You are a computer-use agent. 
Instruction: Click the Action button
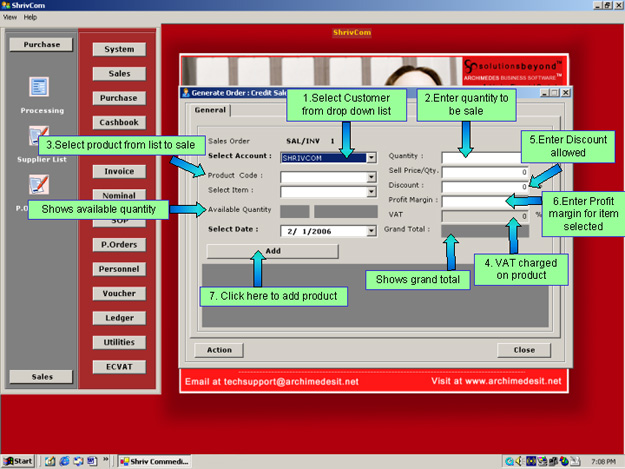pos(219,350)
